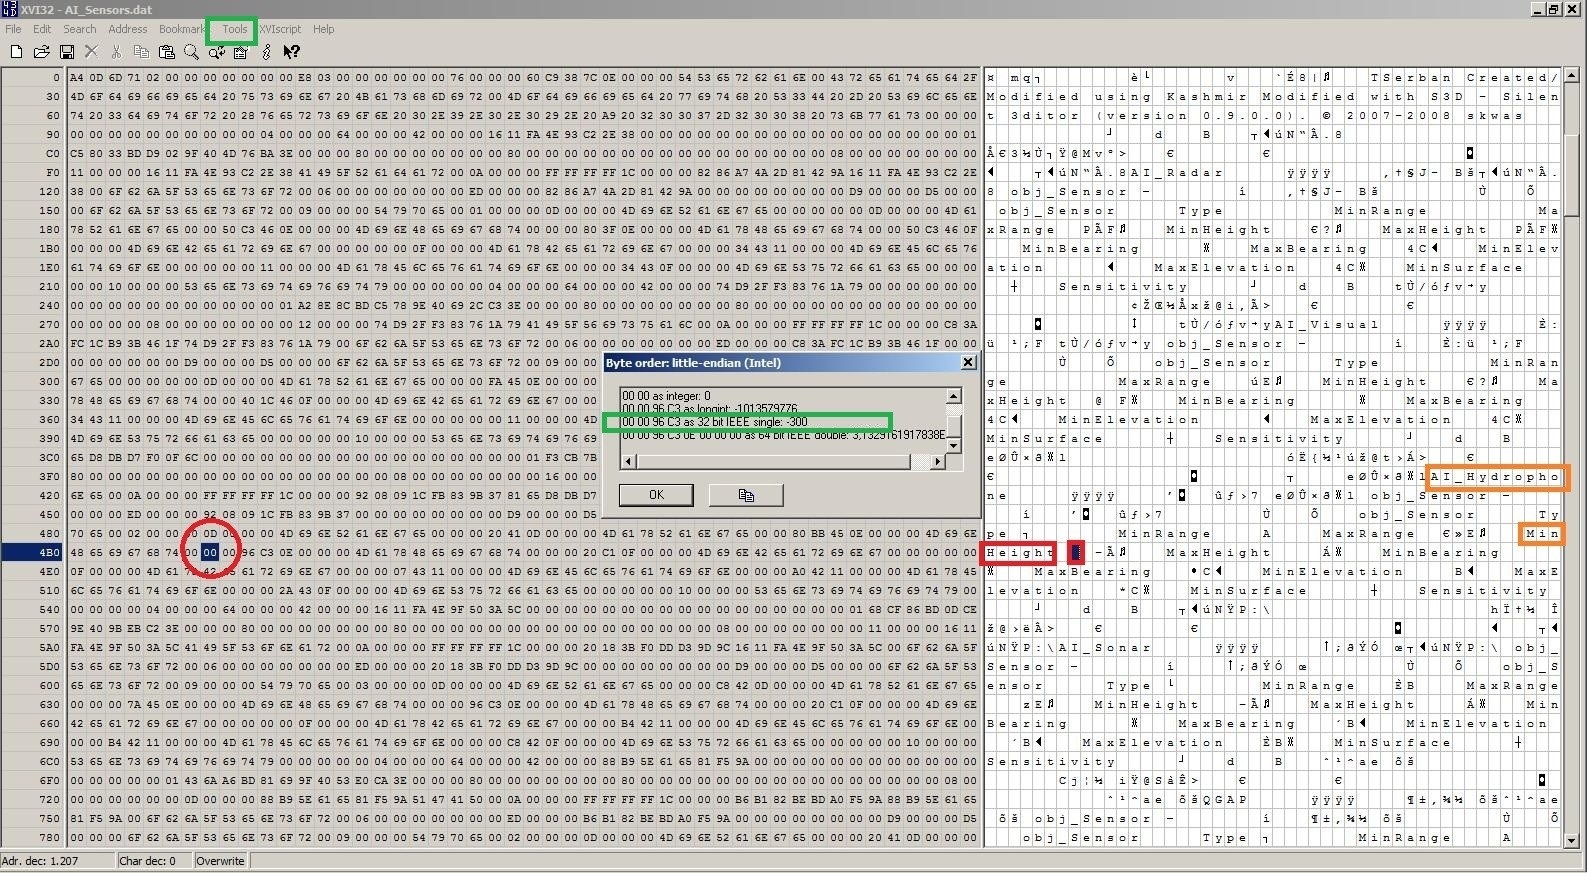Click the highlighted 00 byte in row 4B0
The height and width of the screenshot is (873, 1587).
click(209, 552)
